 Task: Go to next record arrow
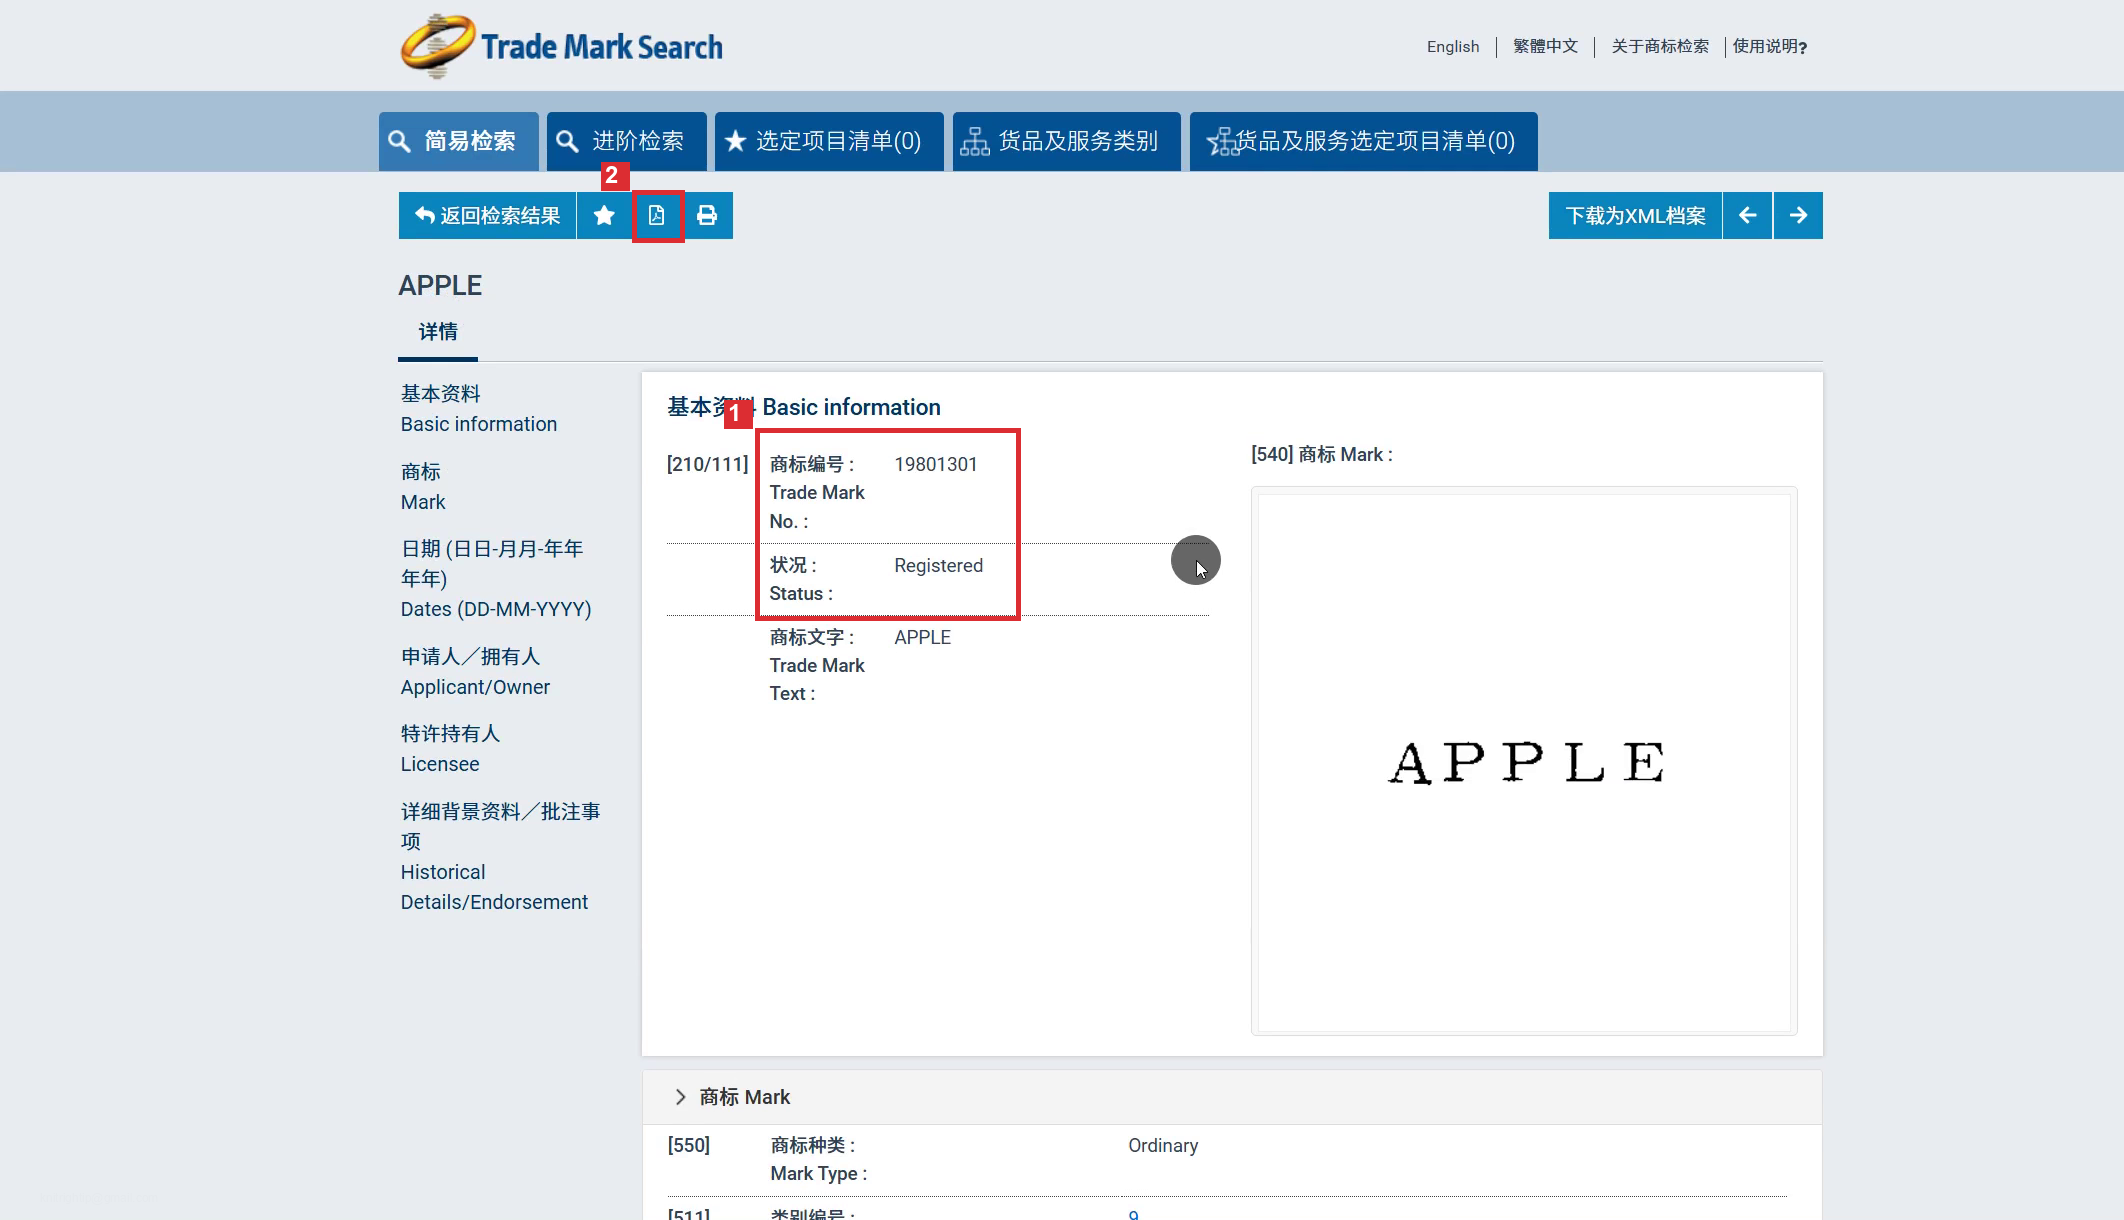click(1798, 215)
